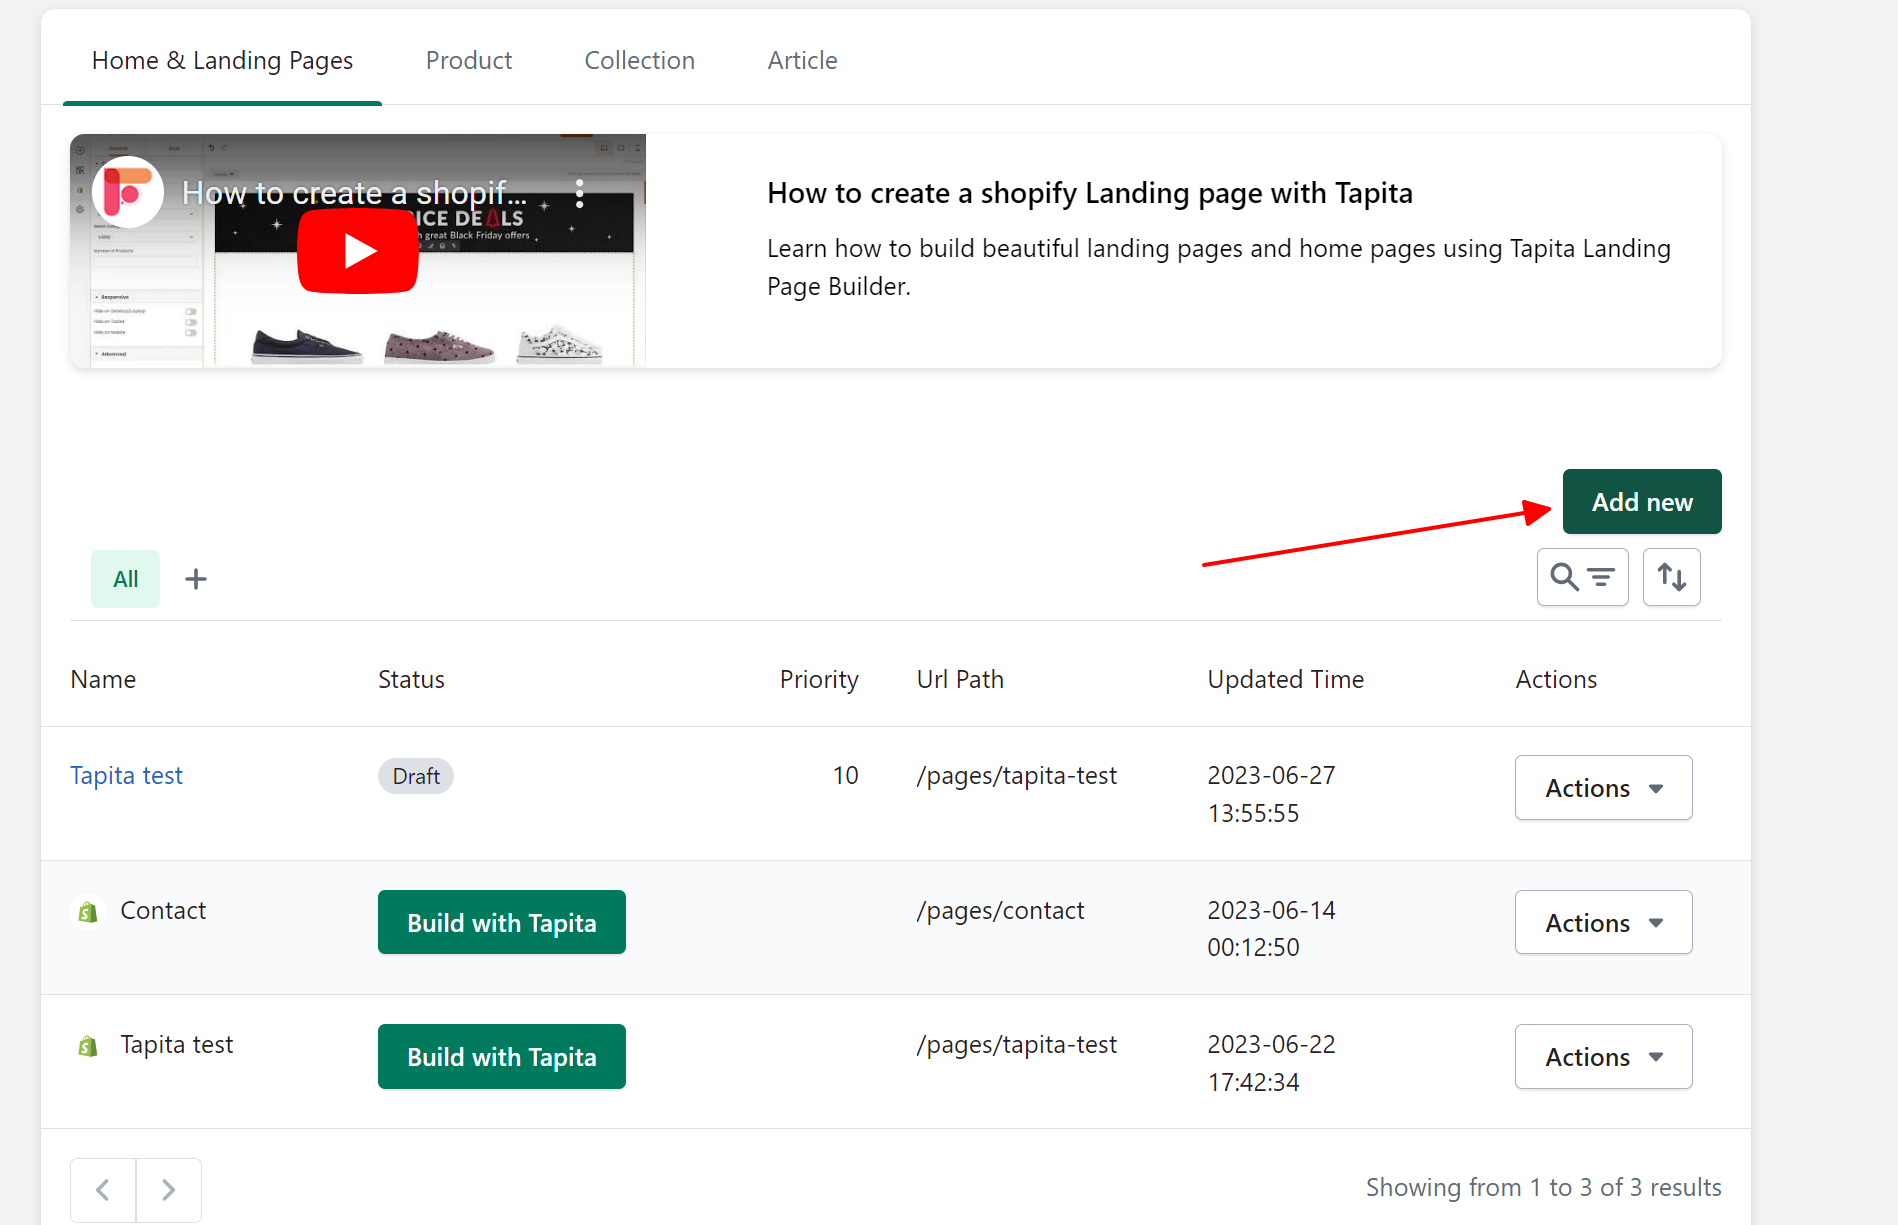This screenshot has height=1225, width=1898.
Task: Expand Actions dropdown for 2023-06-22 row
Action: click(1604, 1057)
